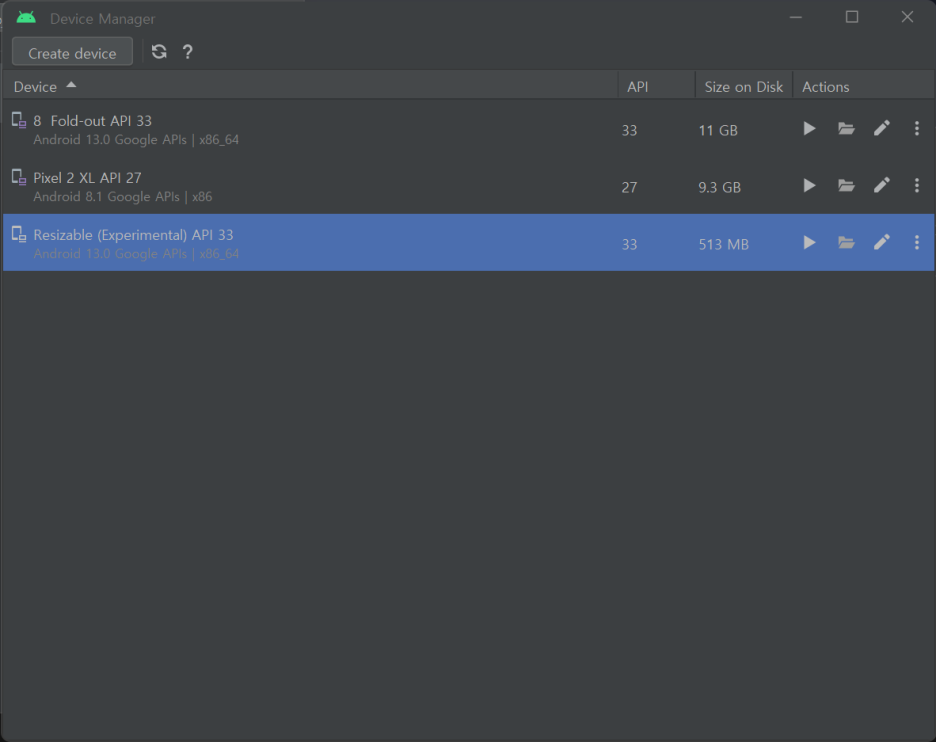Screen dimensions: 936x742
Task: Click the Create device button
Action: 72,53
